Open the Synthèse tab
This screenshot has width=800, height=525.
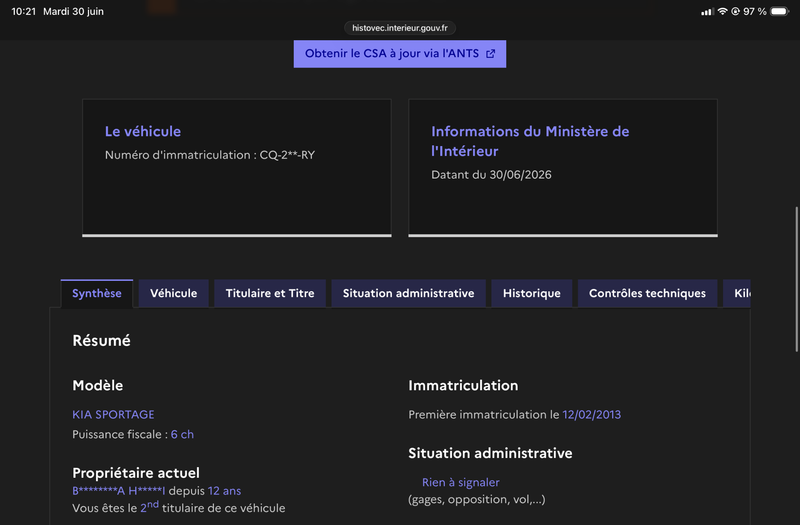(x=97, y=293)
